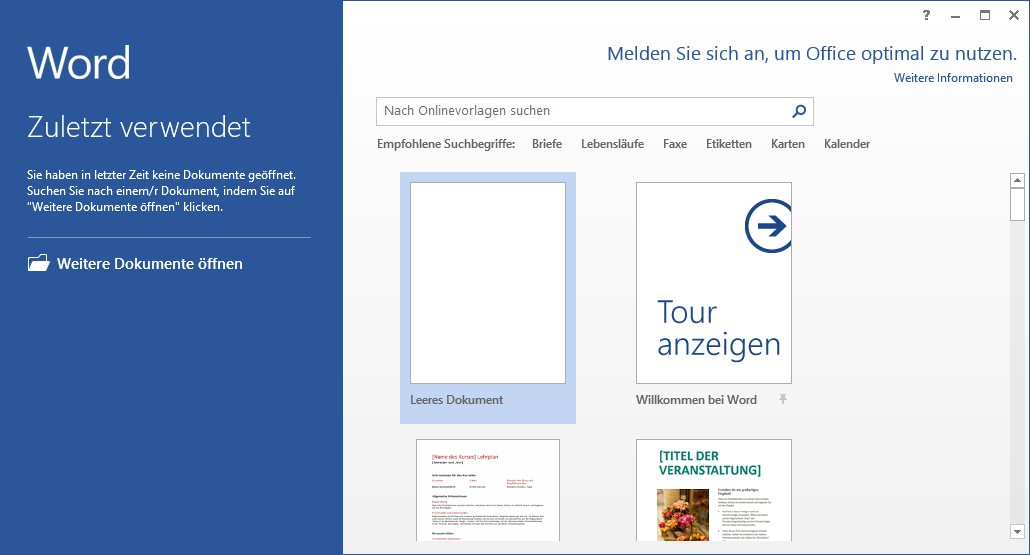Pin the Willkommen bei Word template

pyautogui.click(x=783, y=400)
